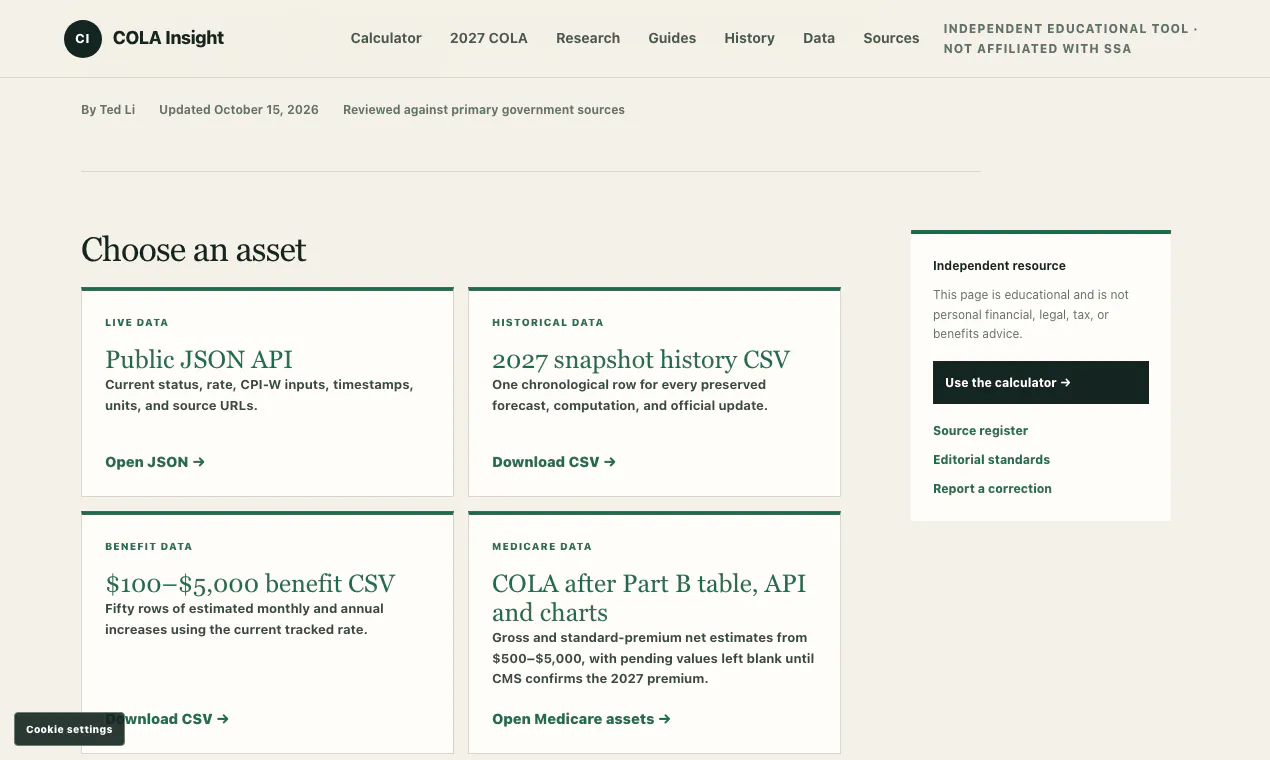
Task: Click the Choose an asset heading
Action: (x=194, y=249)
